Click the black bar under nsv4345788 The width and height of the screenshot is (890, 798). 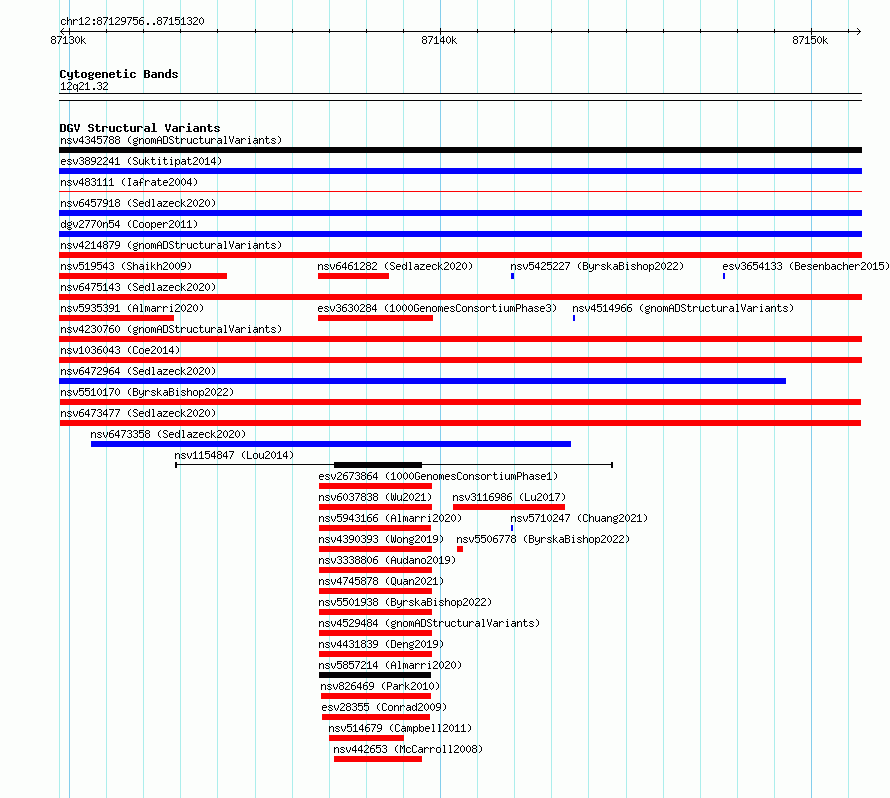pos(460,150)
